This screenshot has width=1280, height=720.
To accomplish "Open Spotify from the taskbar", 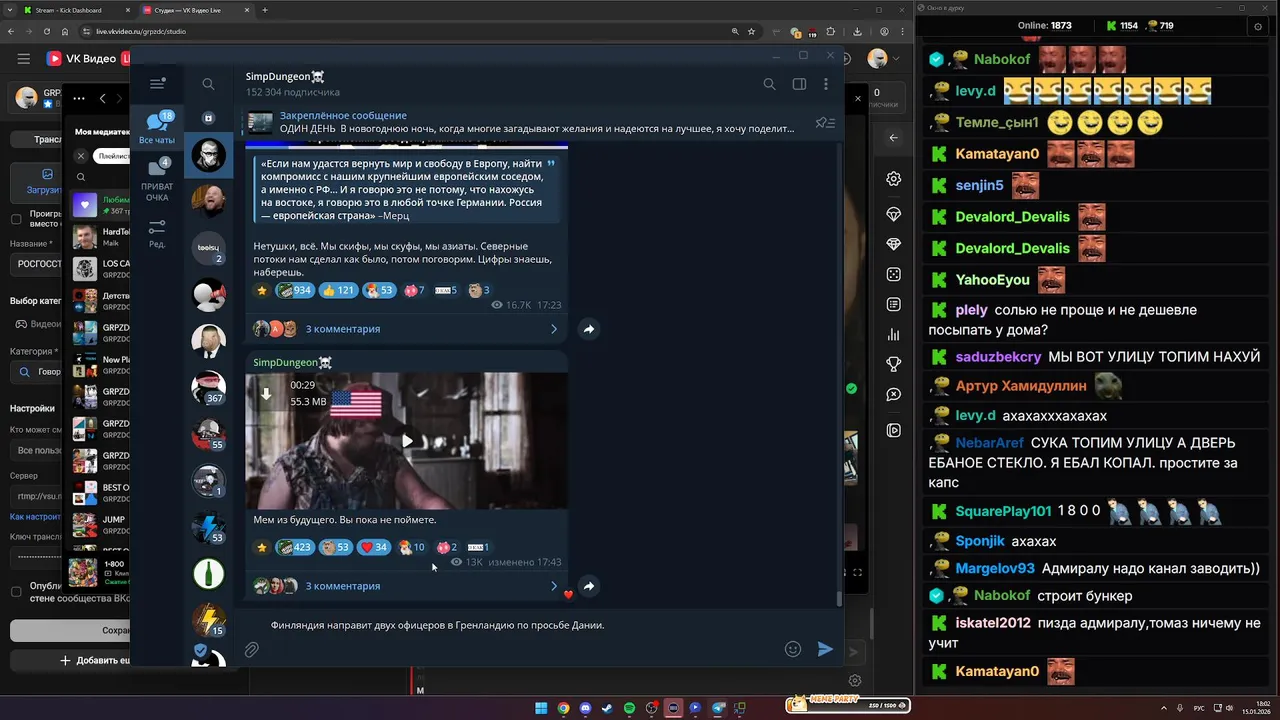I will [x=629, y=708].
